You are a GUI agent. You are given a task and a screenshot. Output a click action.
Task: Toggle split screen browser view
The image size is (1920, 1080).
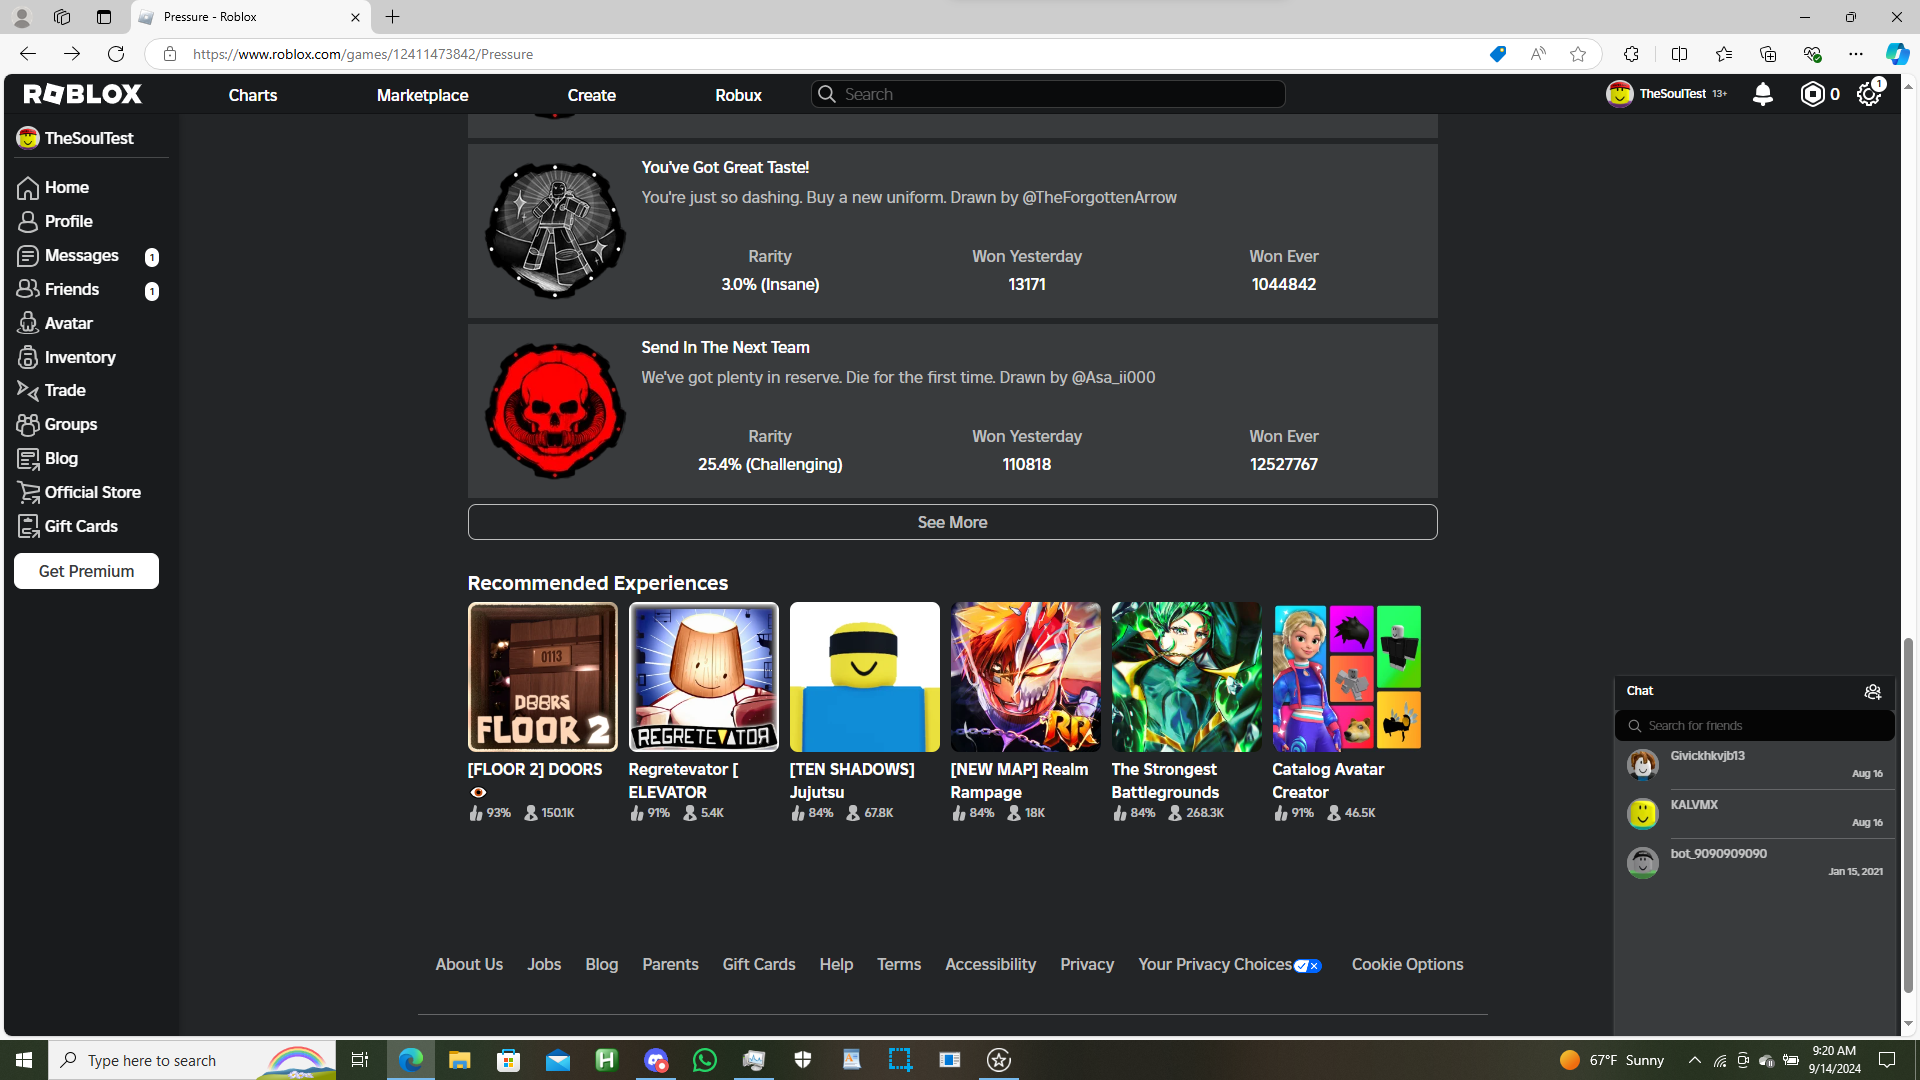(1679, 54)
